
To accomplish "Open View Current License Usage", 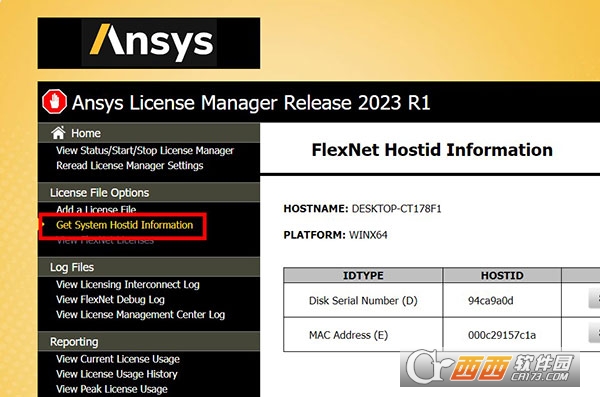I will pos(118,359).
